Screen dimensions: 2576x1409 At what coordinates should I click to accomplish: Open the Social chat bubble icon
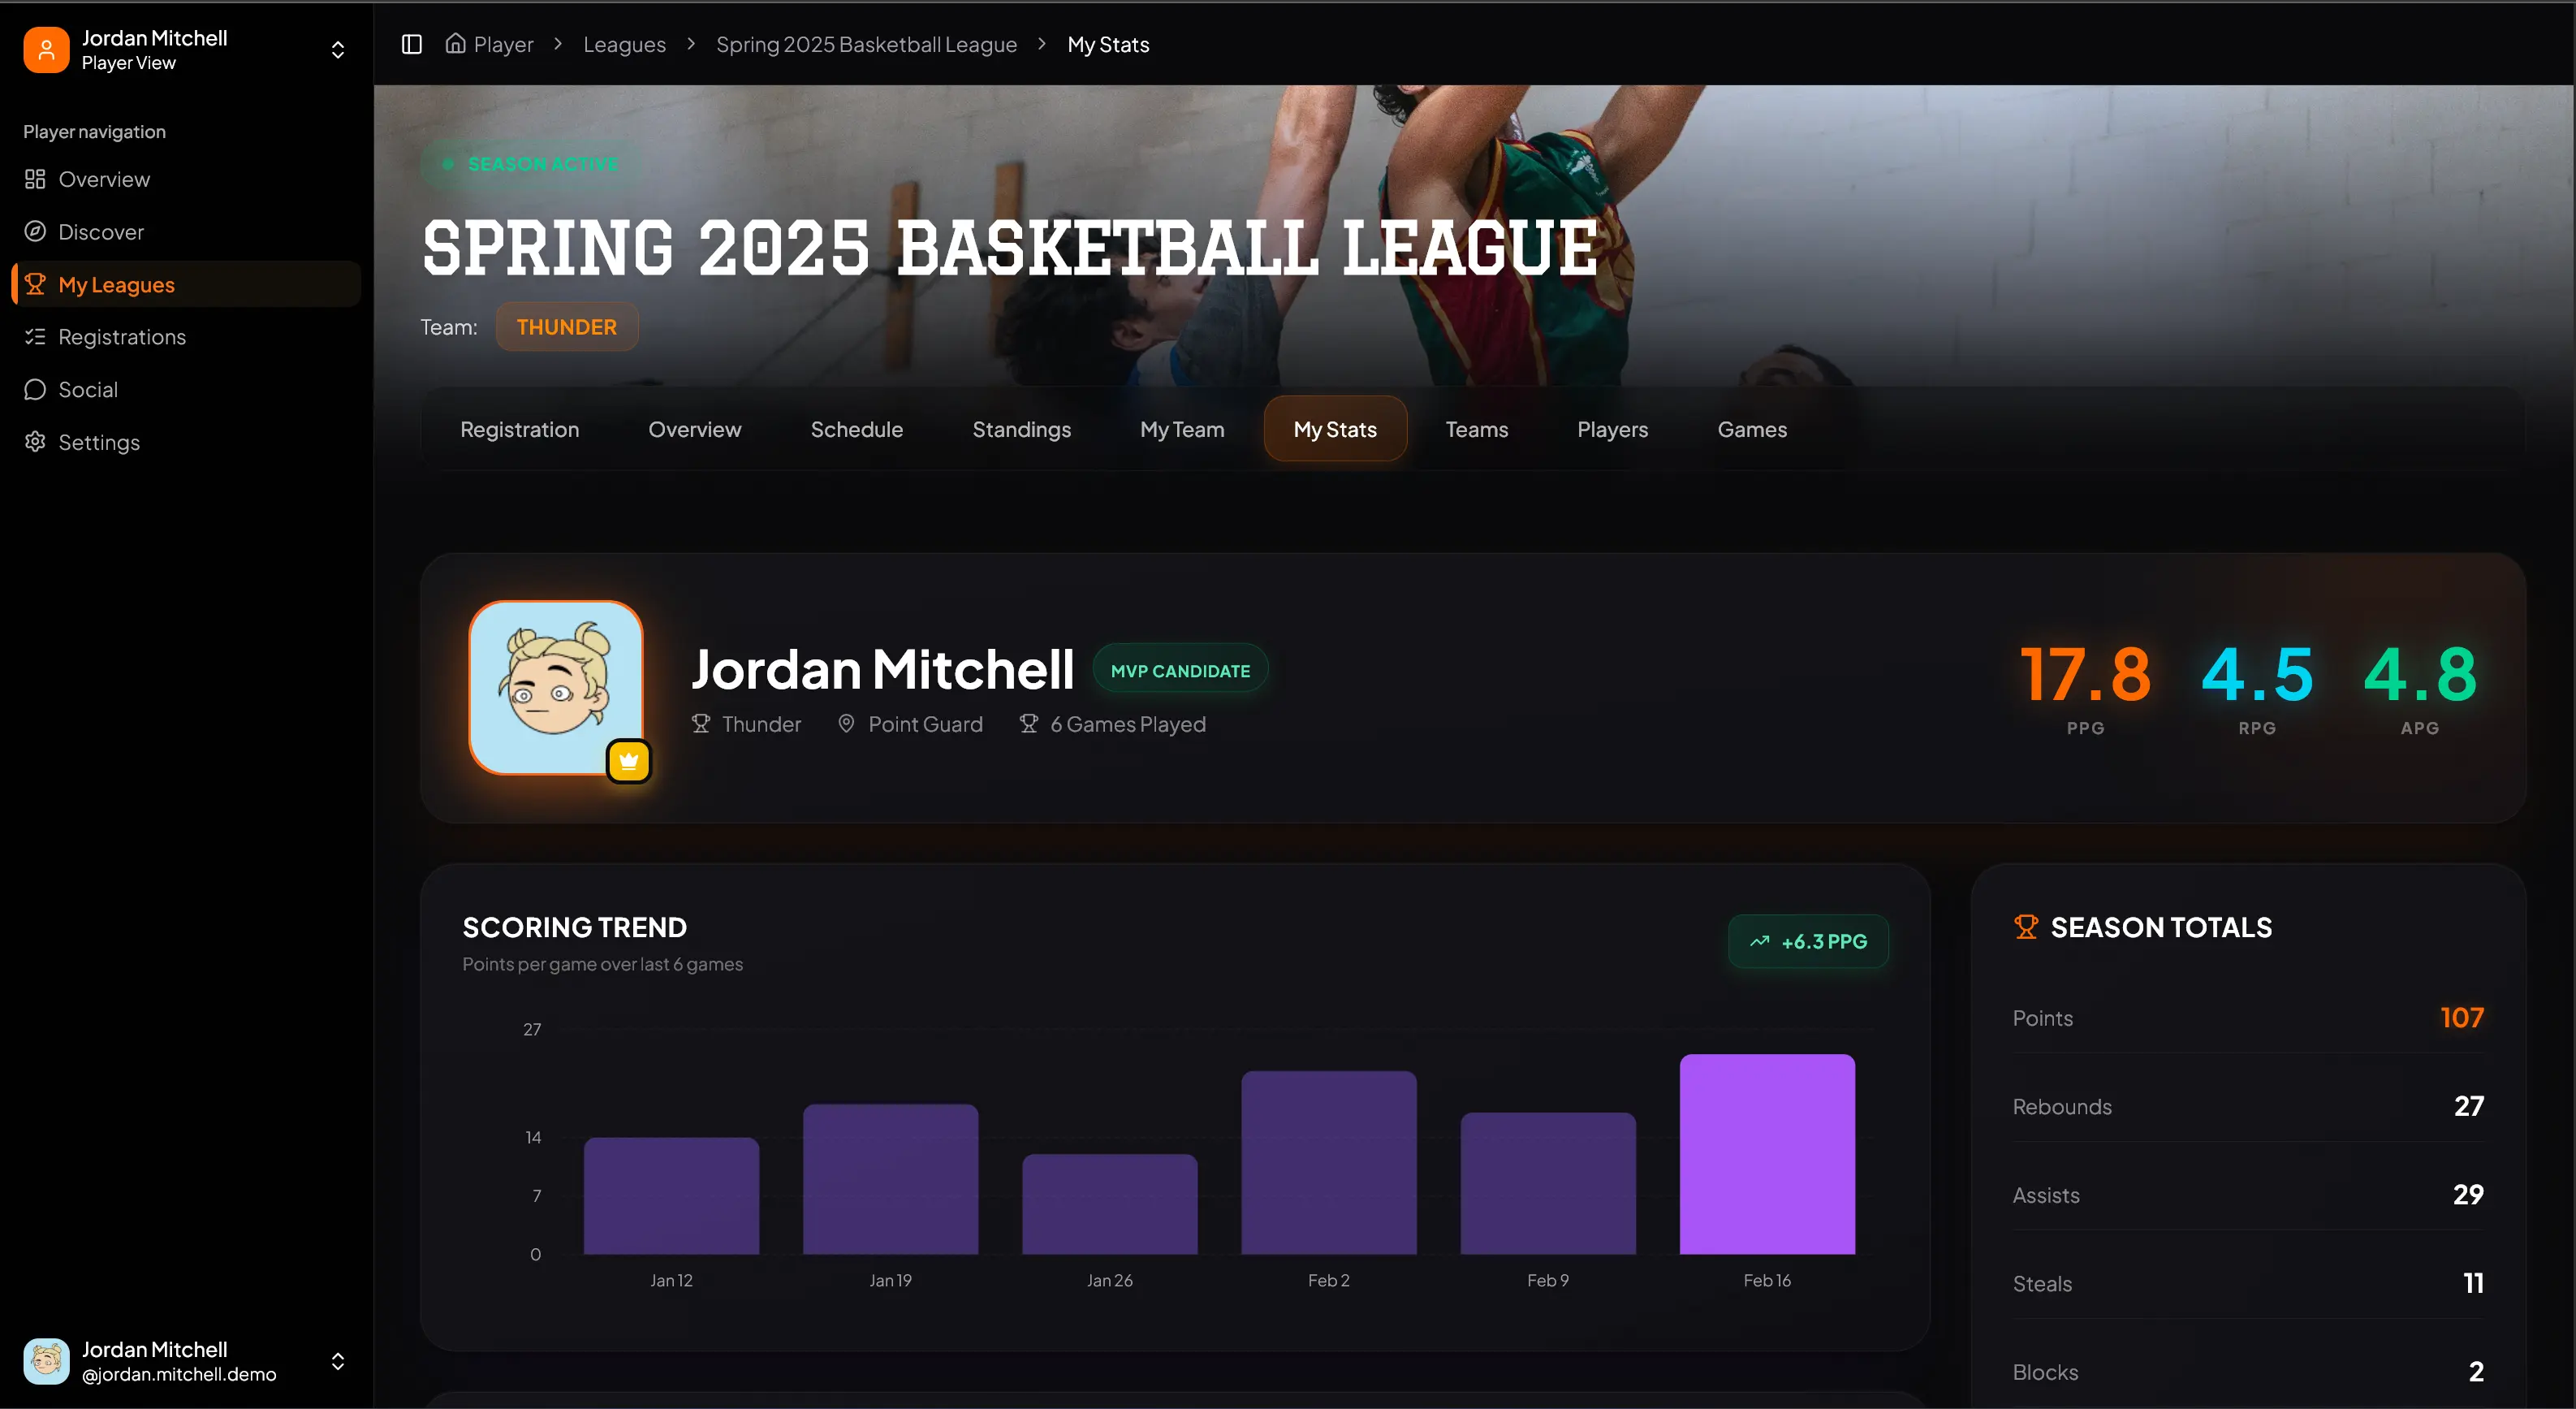click(x=36, y=389)
